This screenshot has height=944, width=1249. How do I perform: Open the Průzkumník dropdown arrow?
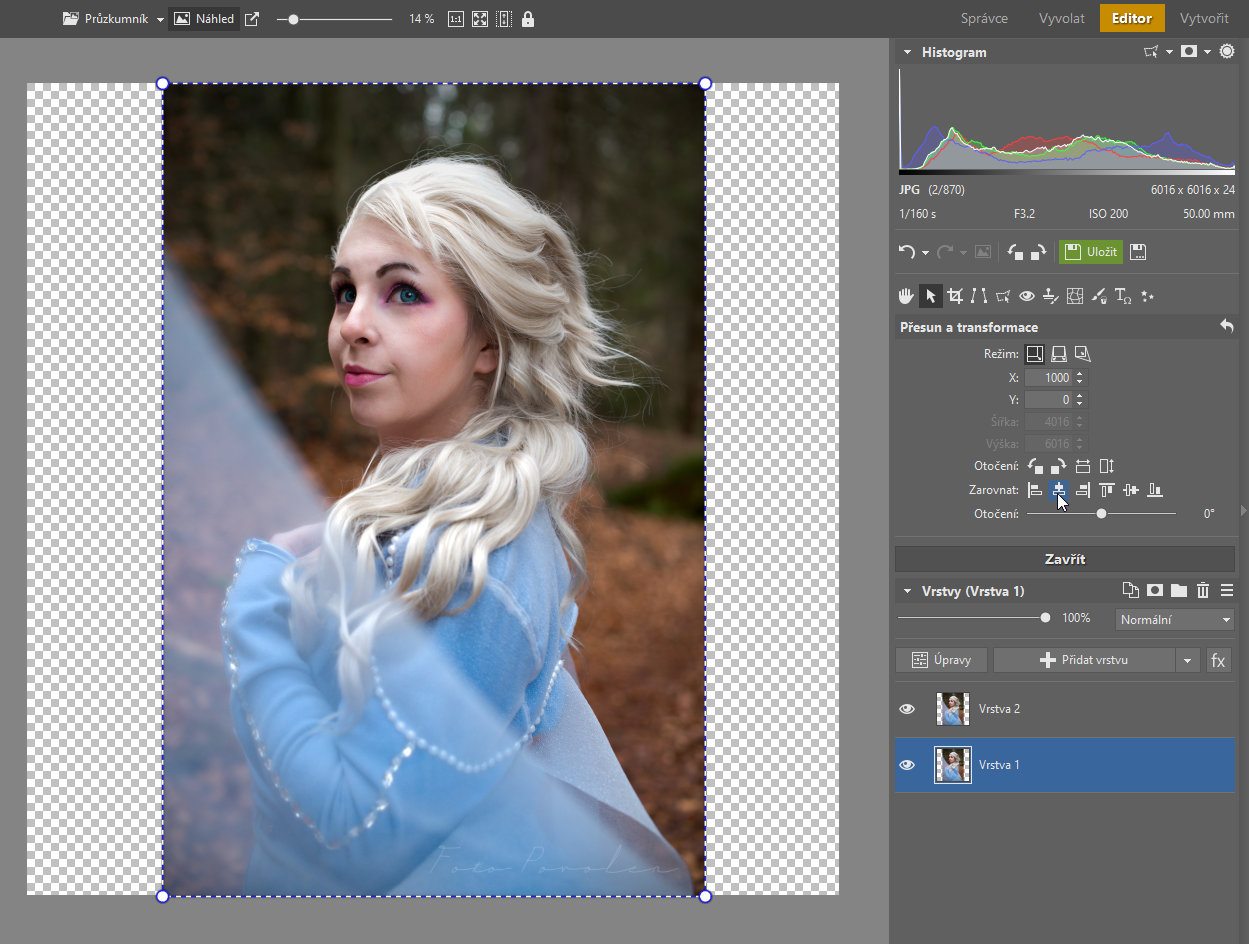point(160,19)
